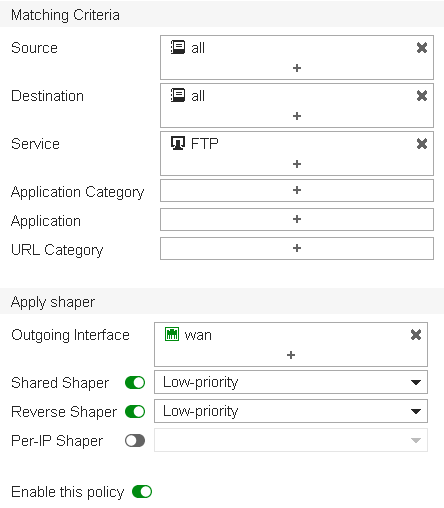Remove the 'all' entry from Destination
Viewport: 444px width, 508px height.
pos(422,96)
